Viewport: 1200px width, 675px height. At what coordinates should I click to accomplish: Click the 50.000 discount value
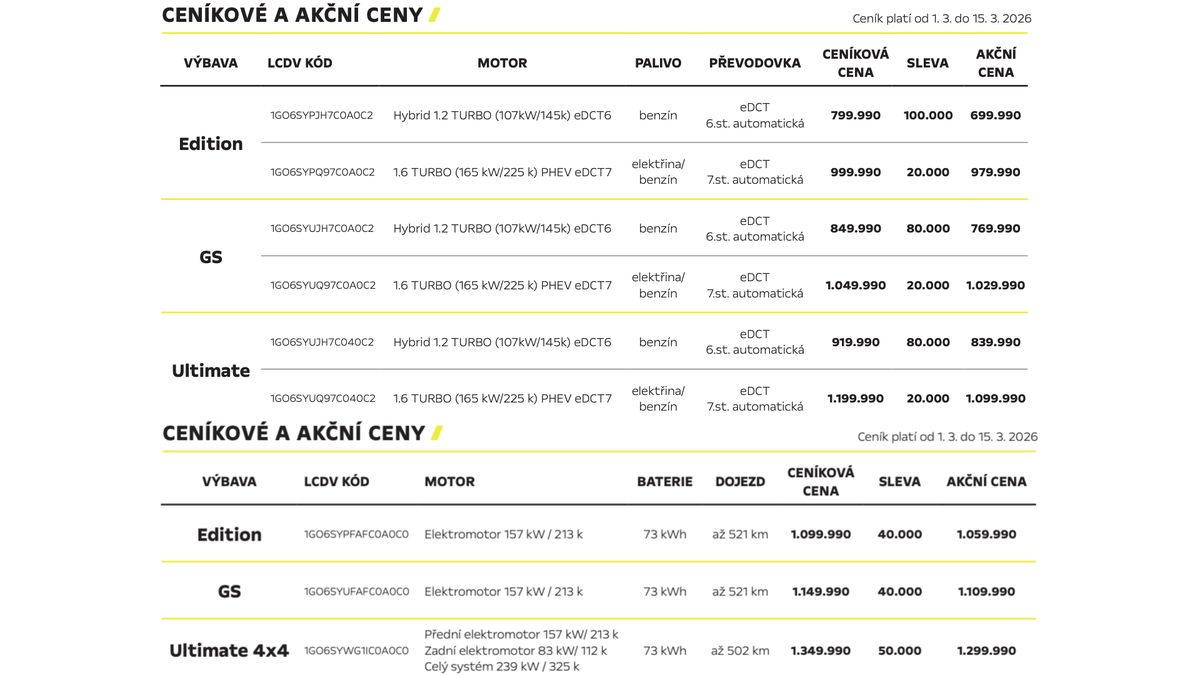pos(900,650)
